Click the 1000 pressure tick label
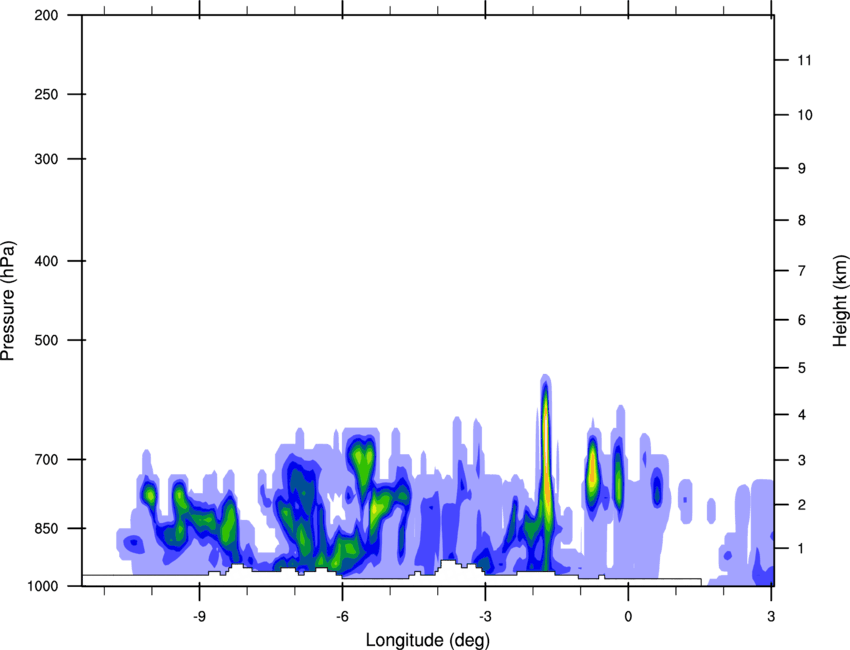Screen dimensions: 850x650 (43, 586)
